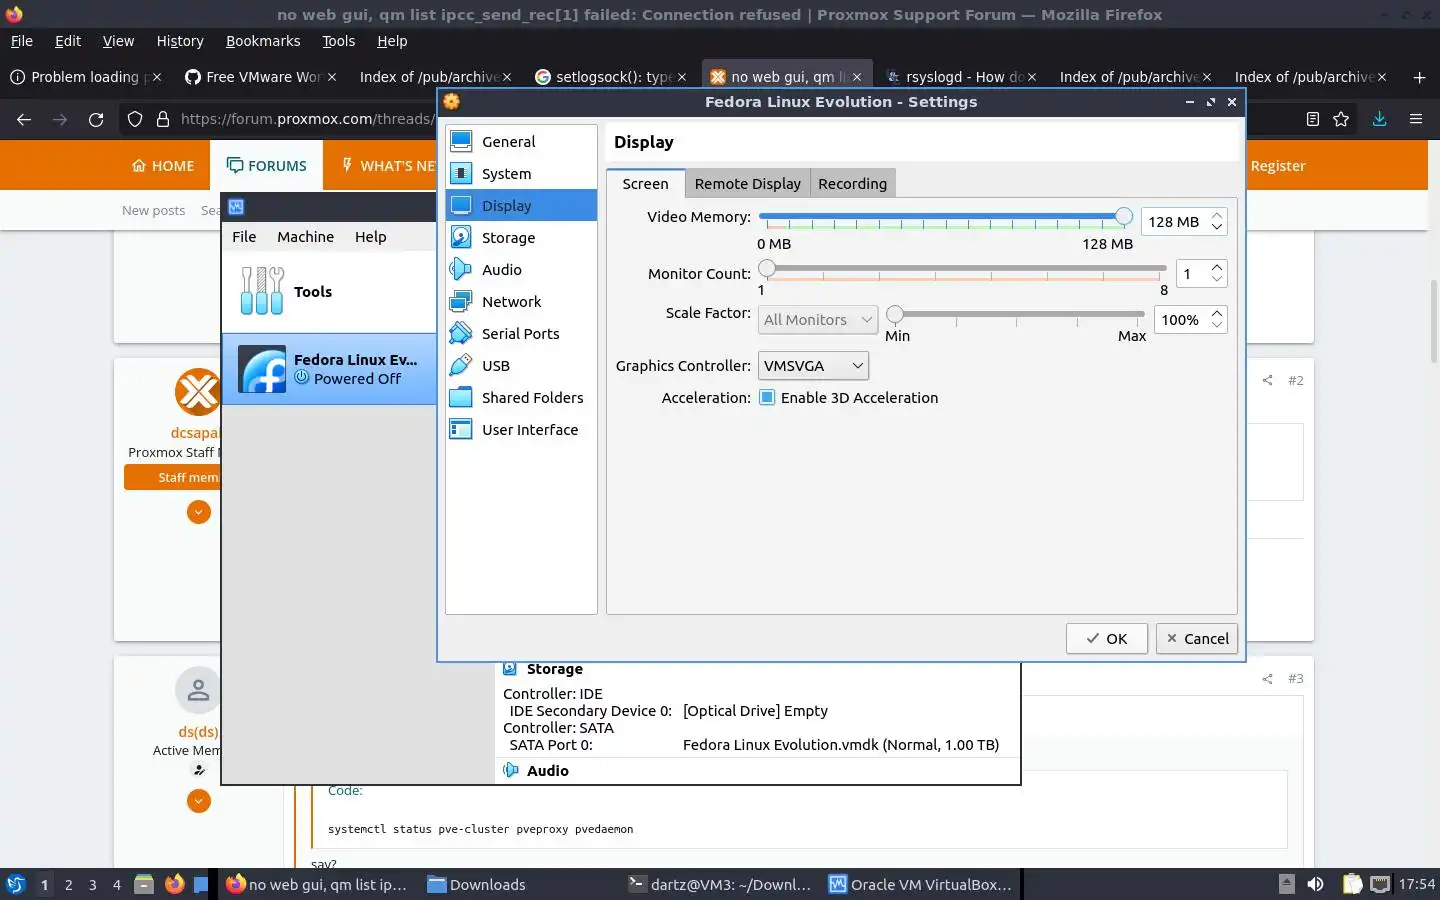Adjust Scale Factor slider handle
The width and height of the screenshot is (1440, 900).
tap(895, 314)
